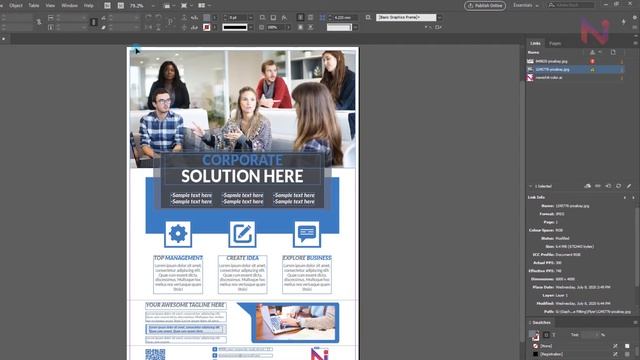Open the Arrange Documents dropdown
Viewport: 640px width, 360px height.
click(204, 6)
